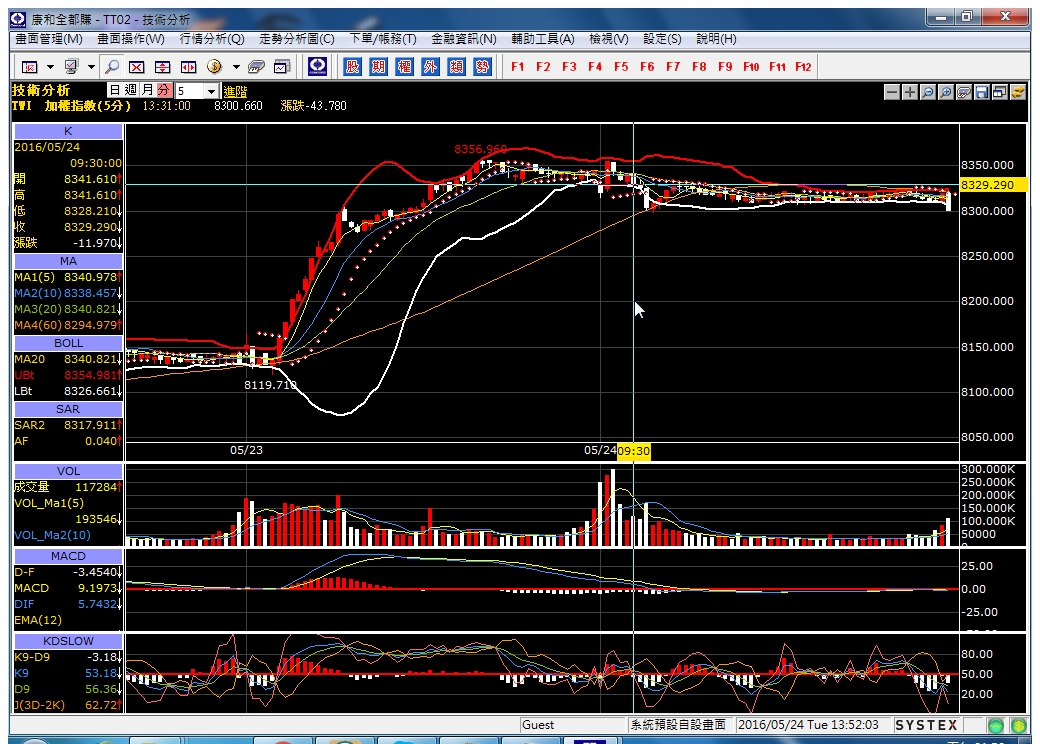Switch chart period to 日 (daily)
This screenshot has width=1040, height=744.
point(115,90)
